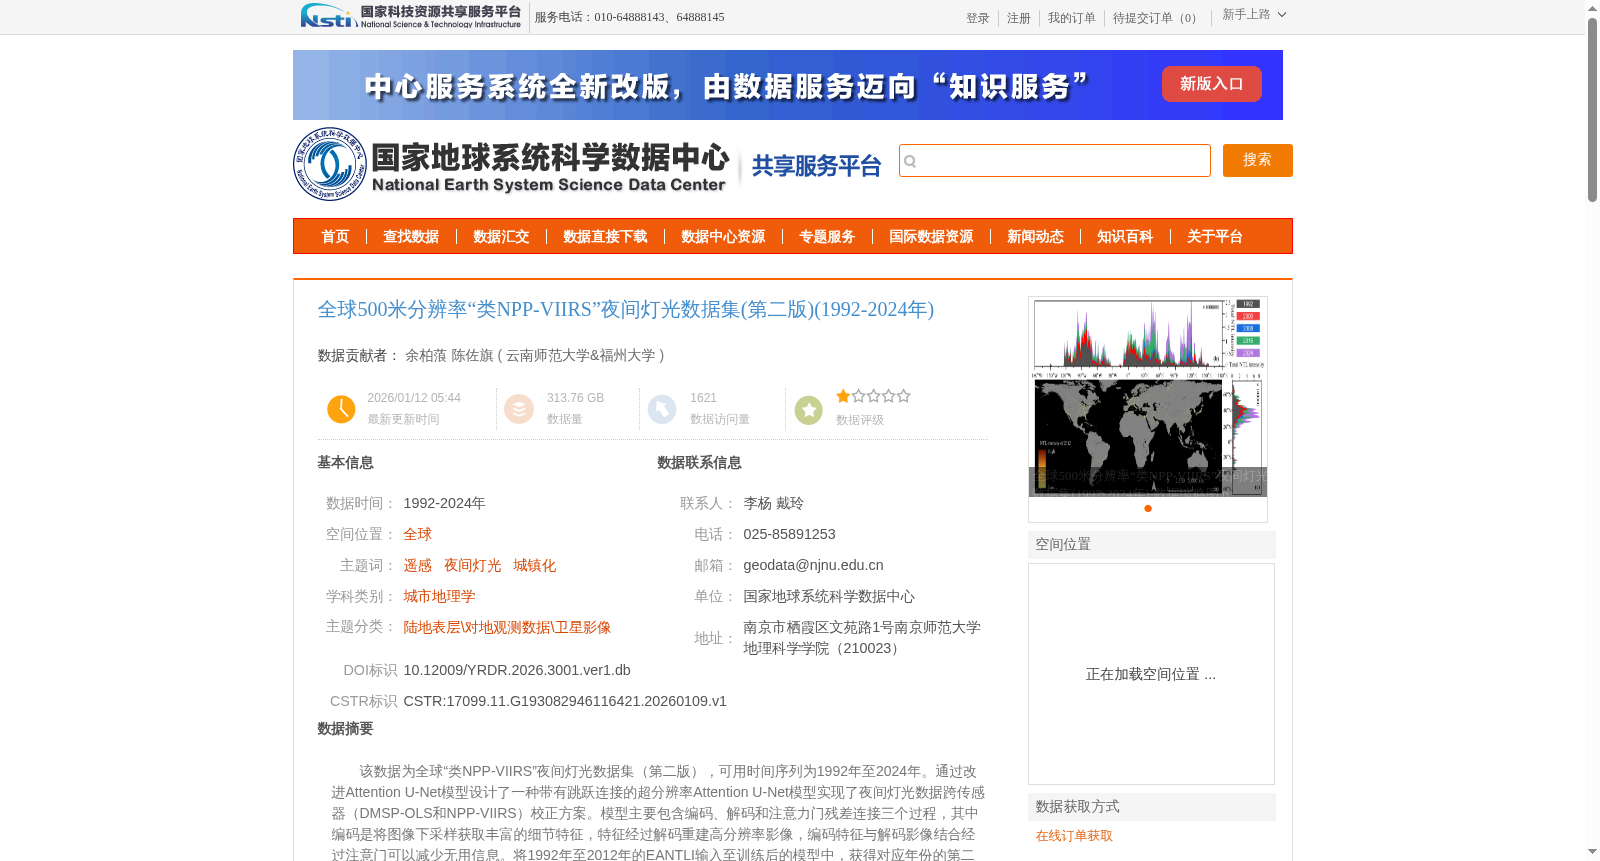Viewport: 1600px width, 861px height.
Task: Click the 数据摘要 section heading
Action: (x=345, y=729)
